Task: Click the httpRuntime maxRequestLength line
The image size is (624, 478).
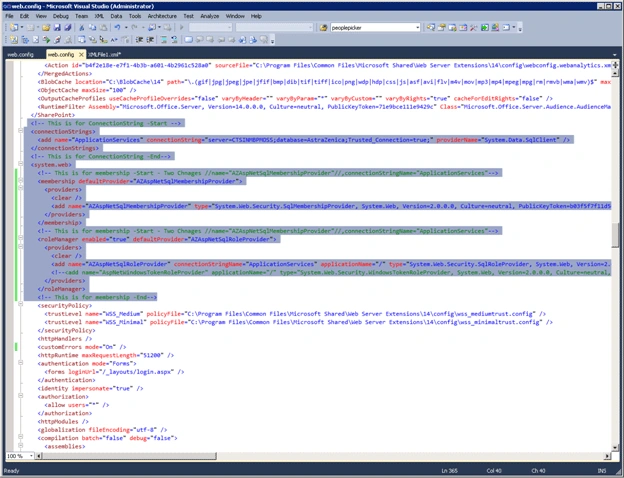Action: click(106, 355)
